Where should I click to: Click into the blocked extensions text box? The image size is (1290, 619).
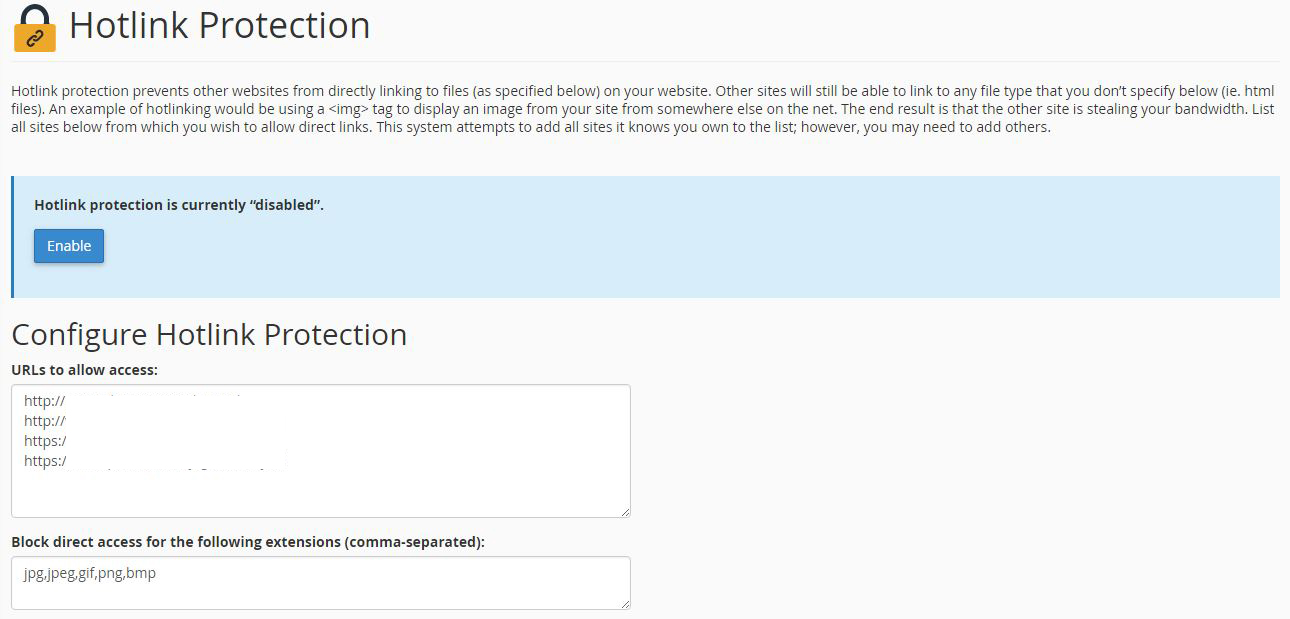tap(321, 583)
